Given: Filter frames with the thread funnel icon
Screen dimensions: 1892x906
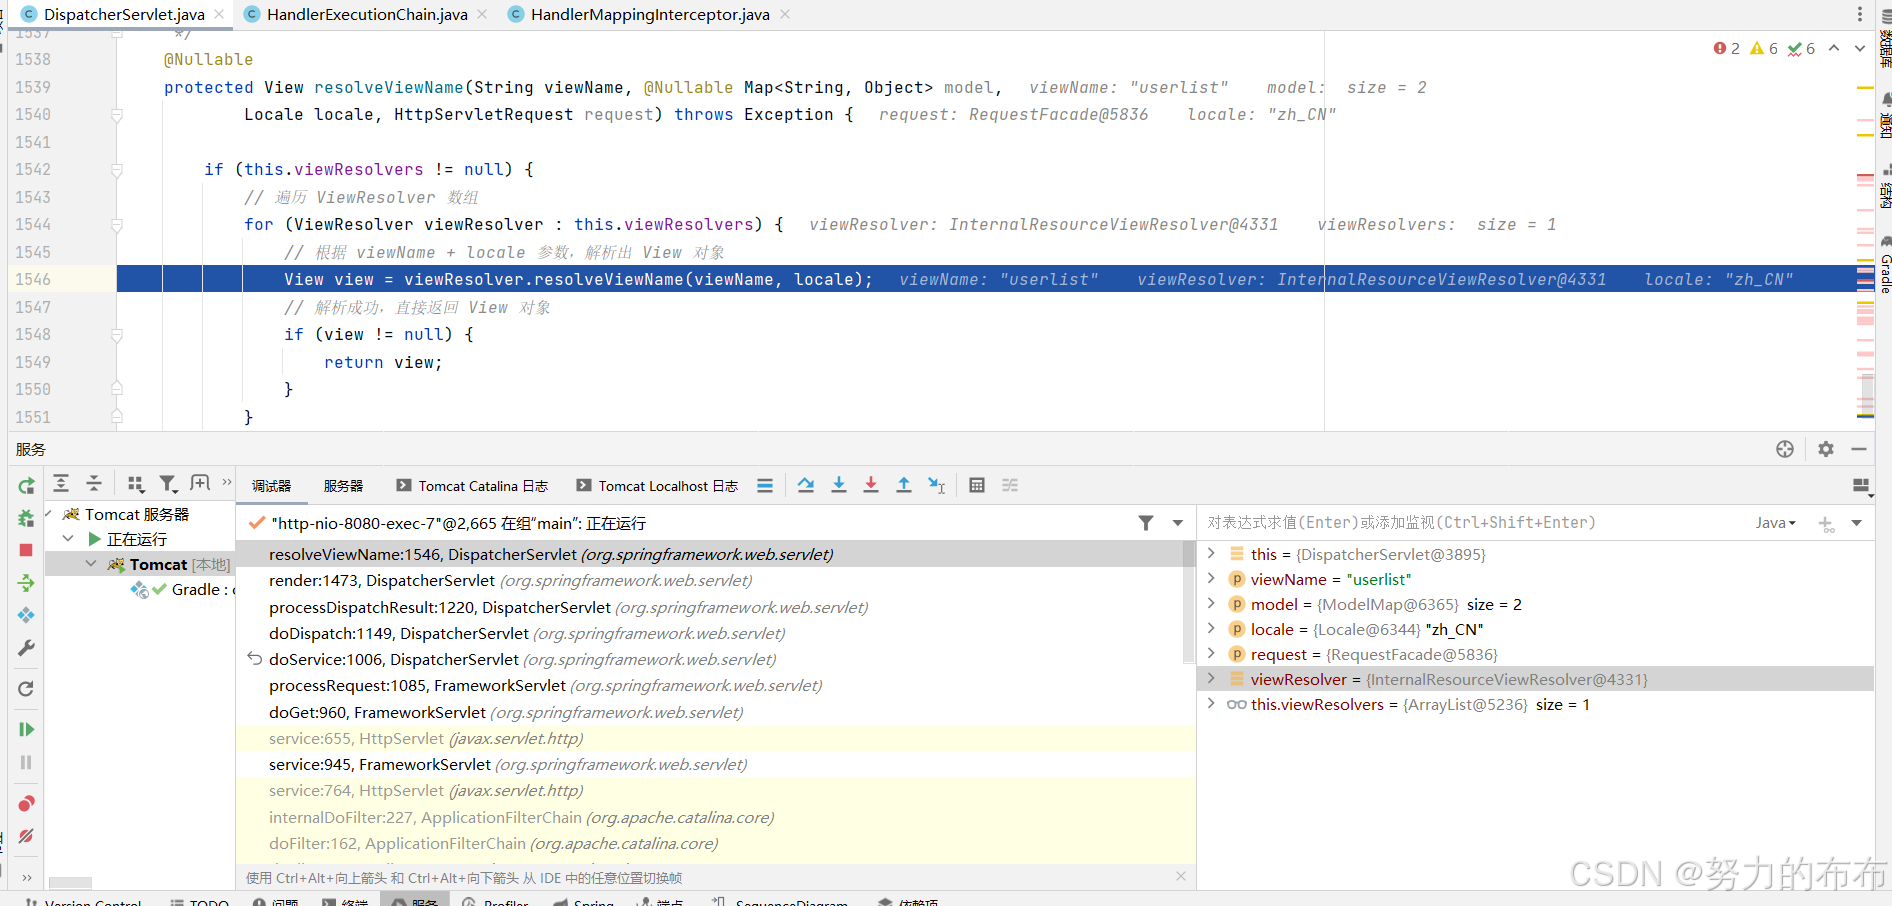Looking at the screenshot, I should [1146, 523].
